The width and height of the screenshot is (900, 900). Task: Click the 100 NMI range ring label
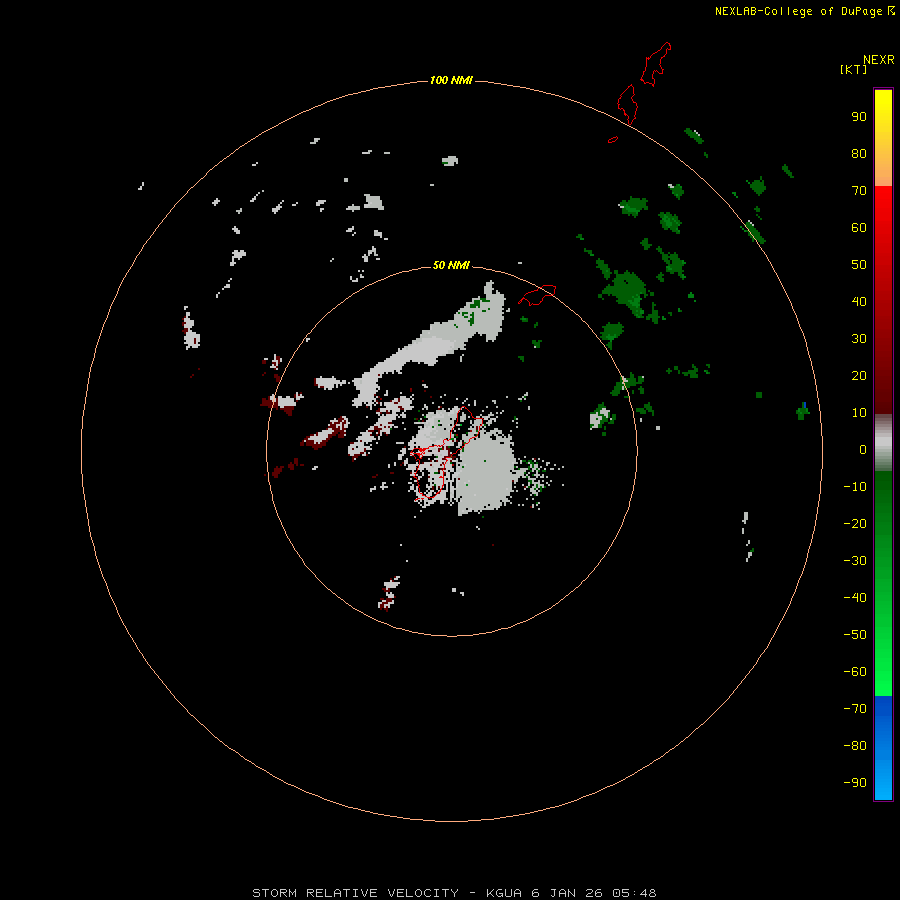pos(451,80)
